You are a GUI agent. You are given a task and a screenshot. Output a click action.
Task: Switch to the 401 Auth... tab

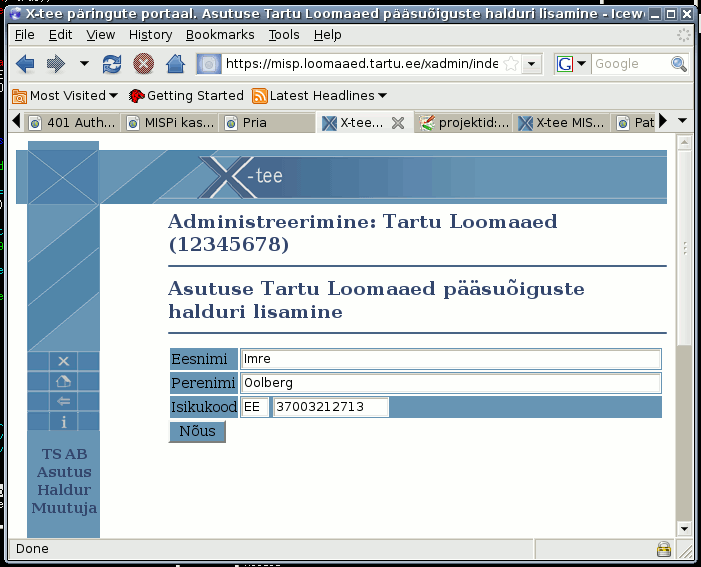point(73,123)
